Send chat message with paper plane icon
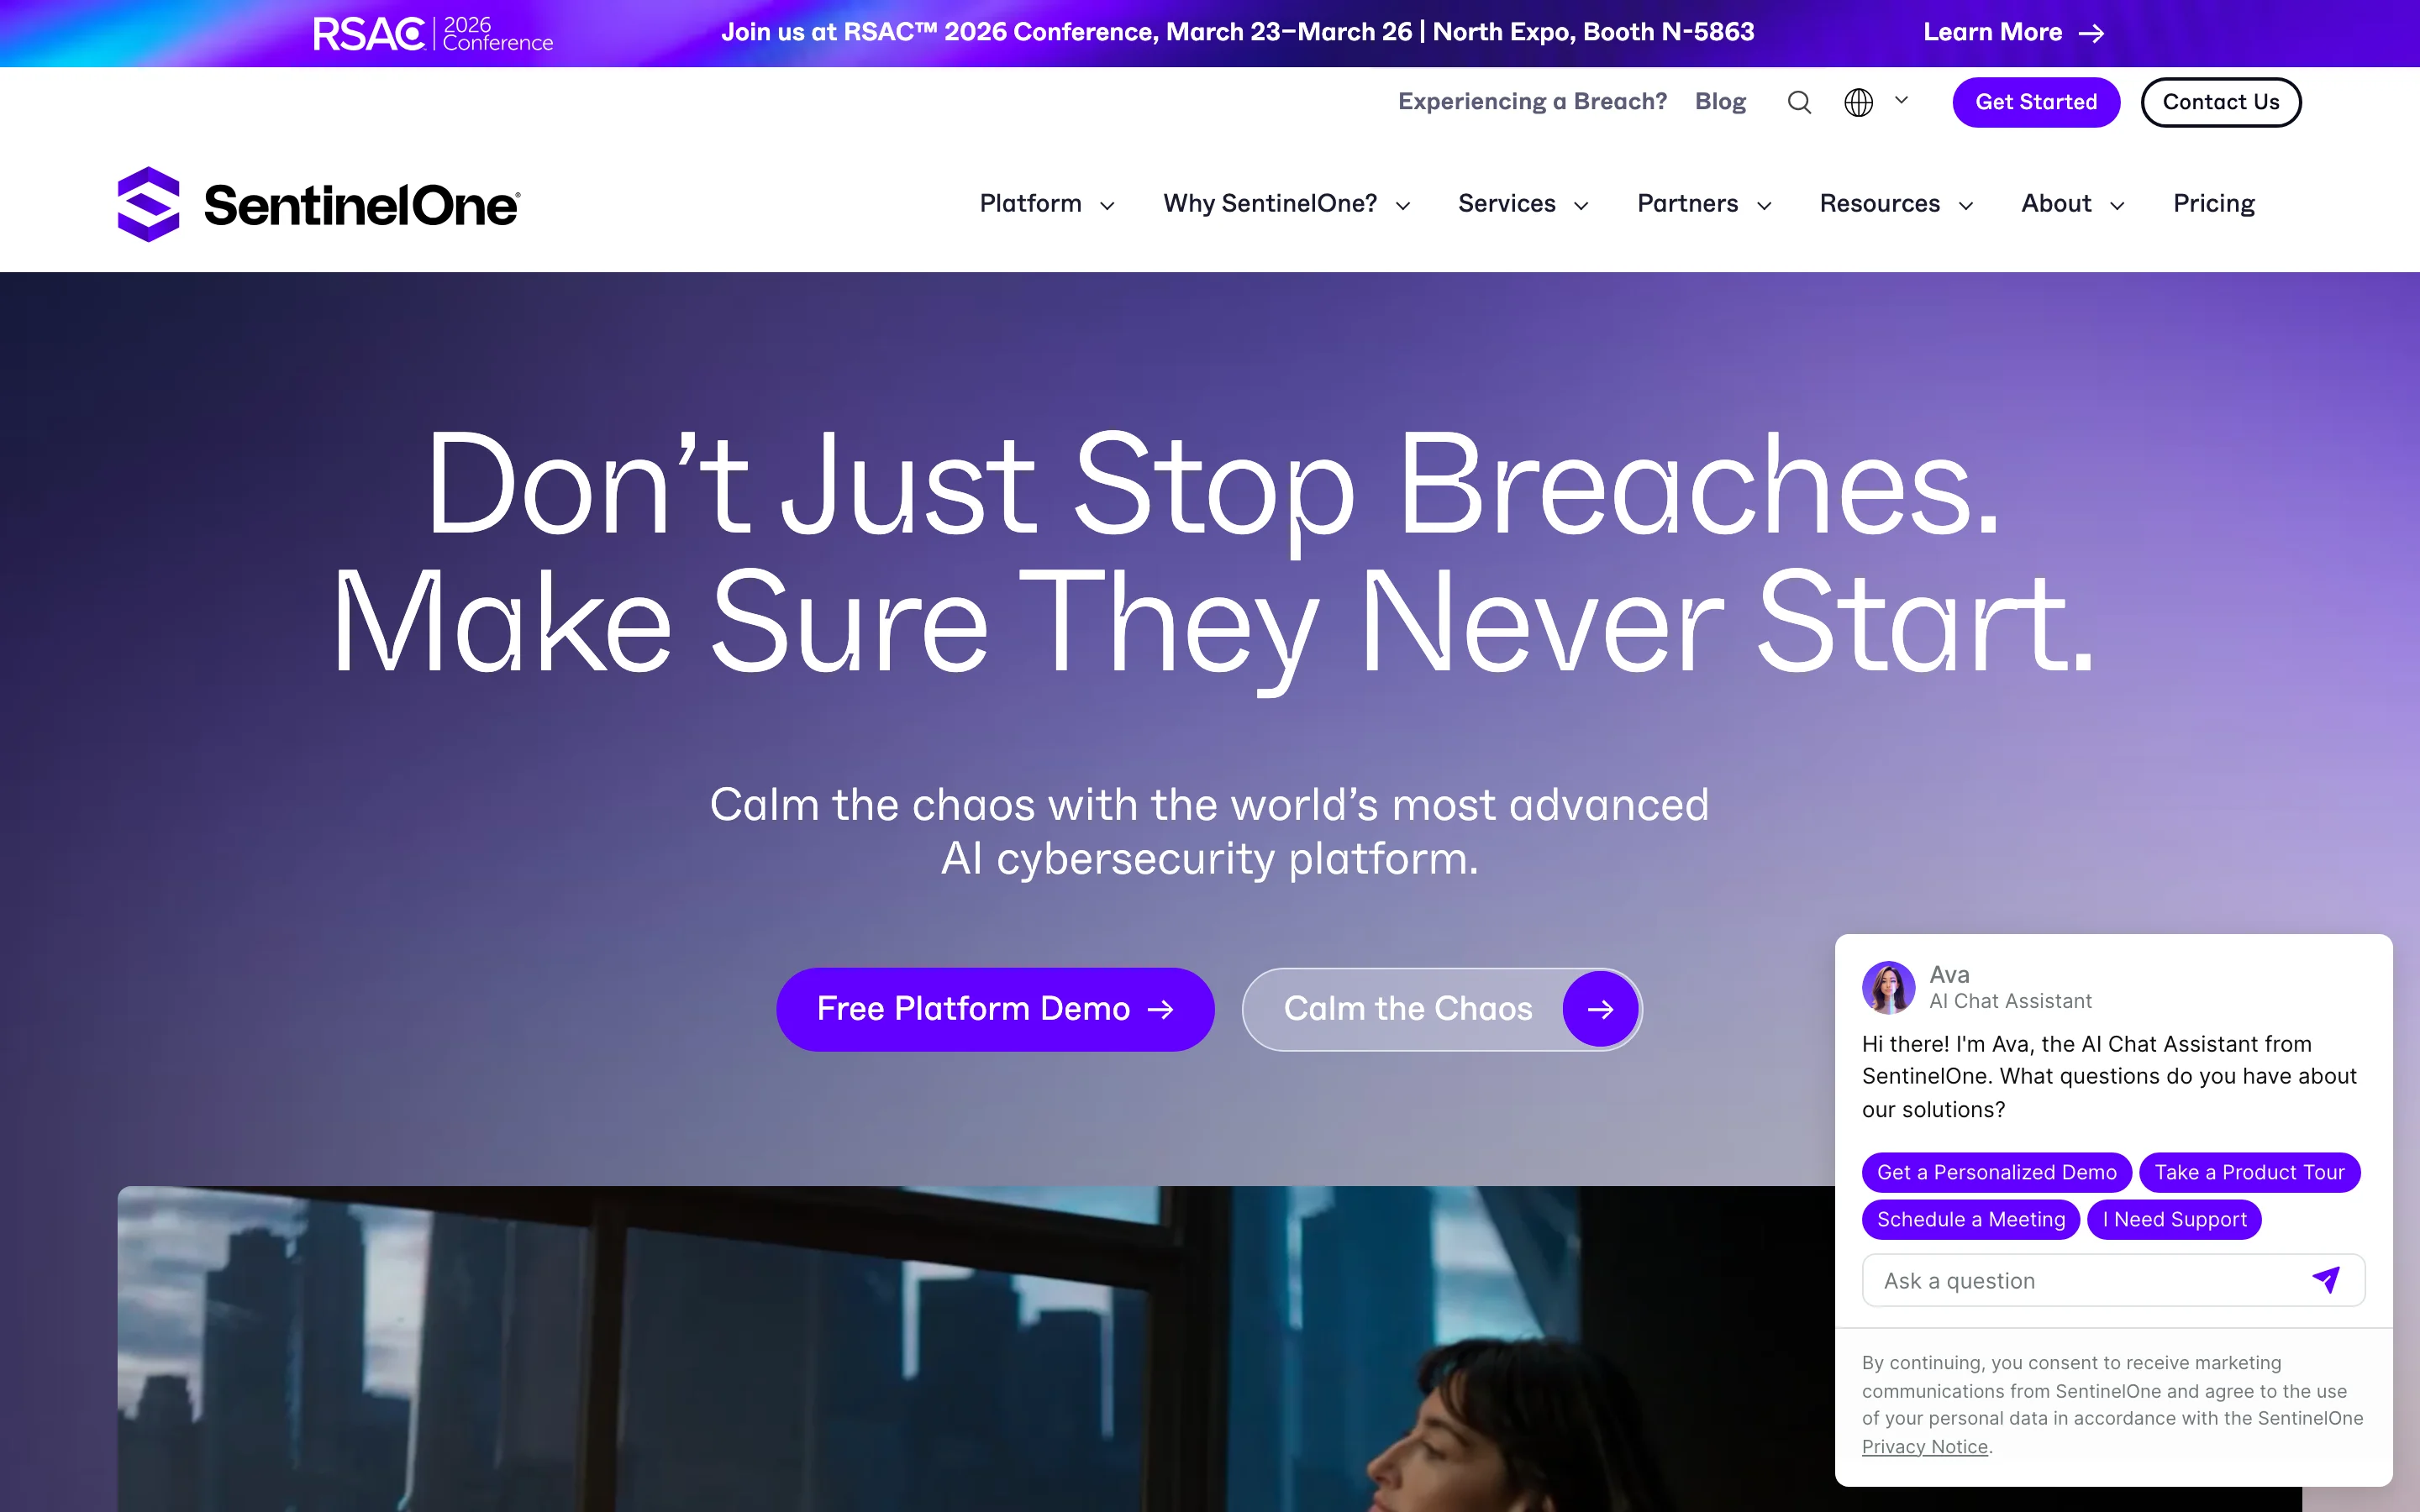 pyautogui.click(x=2326, y=1280)
